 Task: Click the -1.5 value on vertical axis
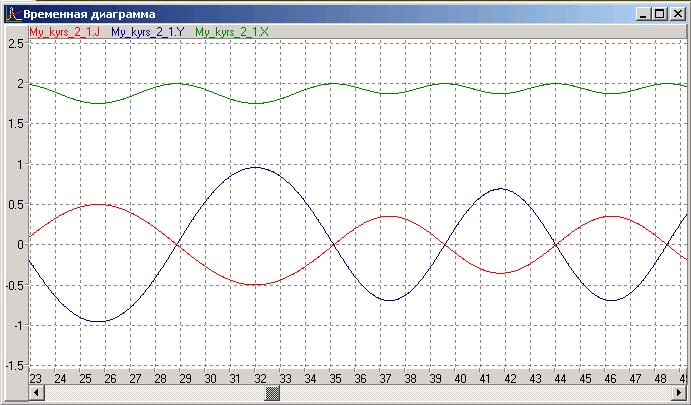15,365
